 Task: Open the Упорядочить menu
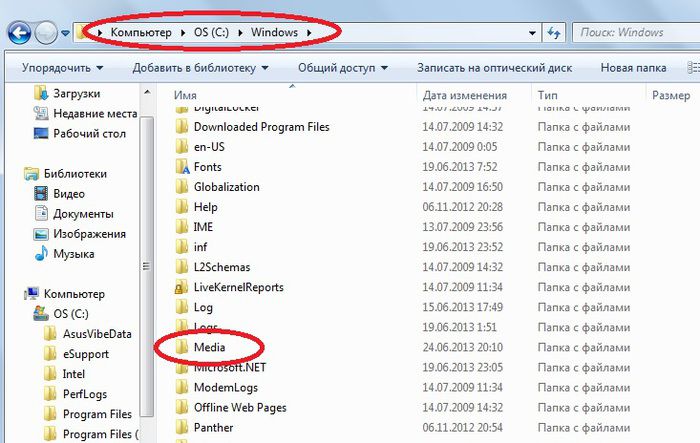point(62,68)
